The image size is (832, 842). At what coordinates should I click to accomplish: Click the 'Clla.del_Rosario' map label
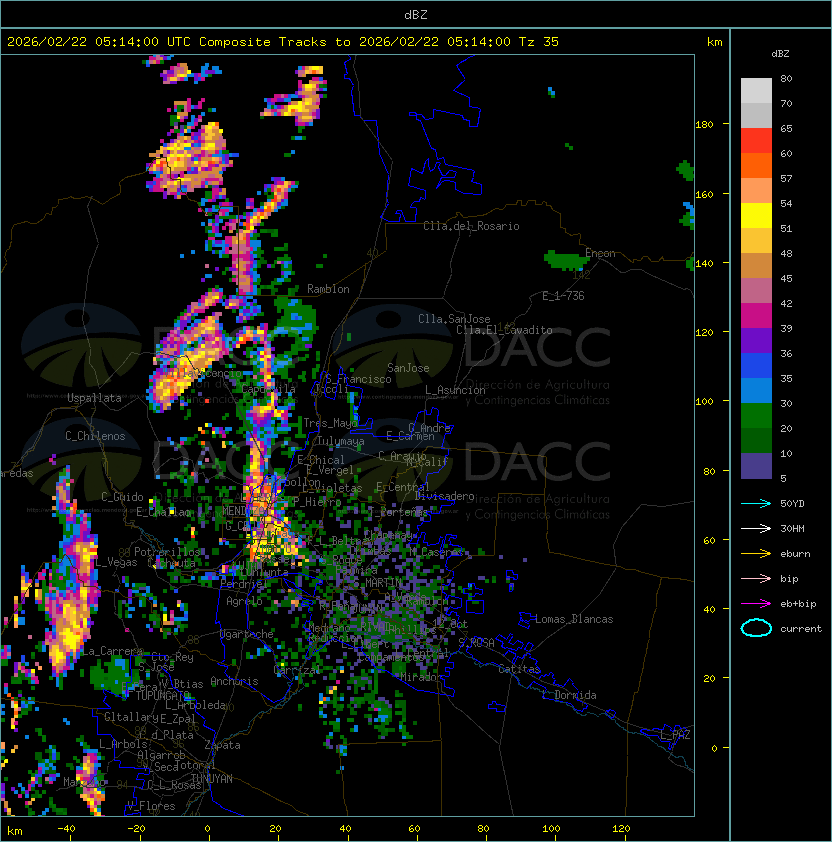[471, 226]
